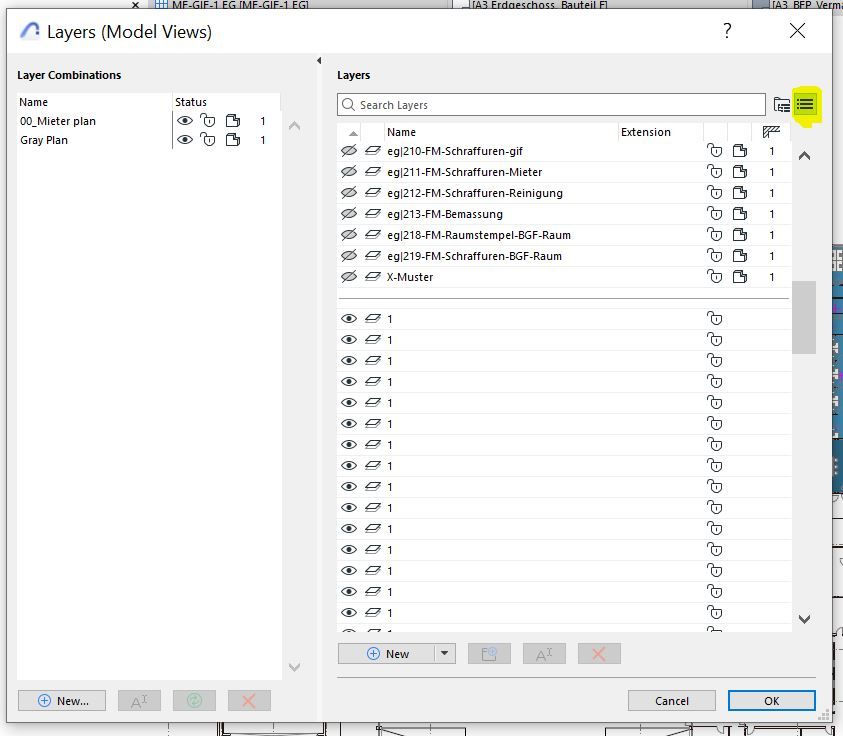Click layer type icon of eg|212-FM-Schraffuren-Reinigung
843x736 pixels.
tap(373, 193)
